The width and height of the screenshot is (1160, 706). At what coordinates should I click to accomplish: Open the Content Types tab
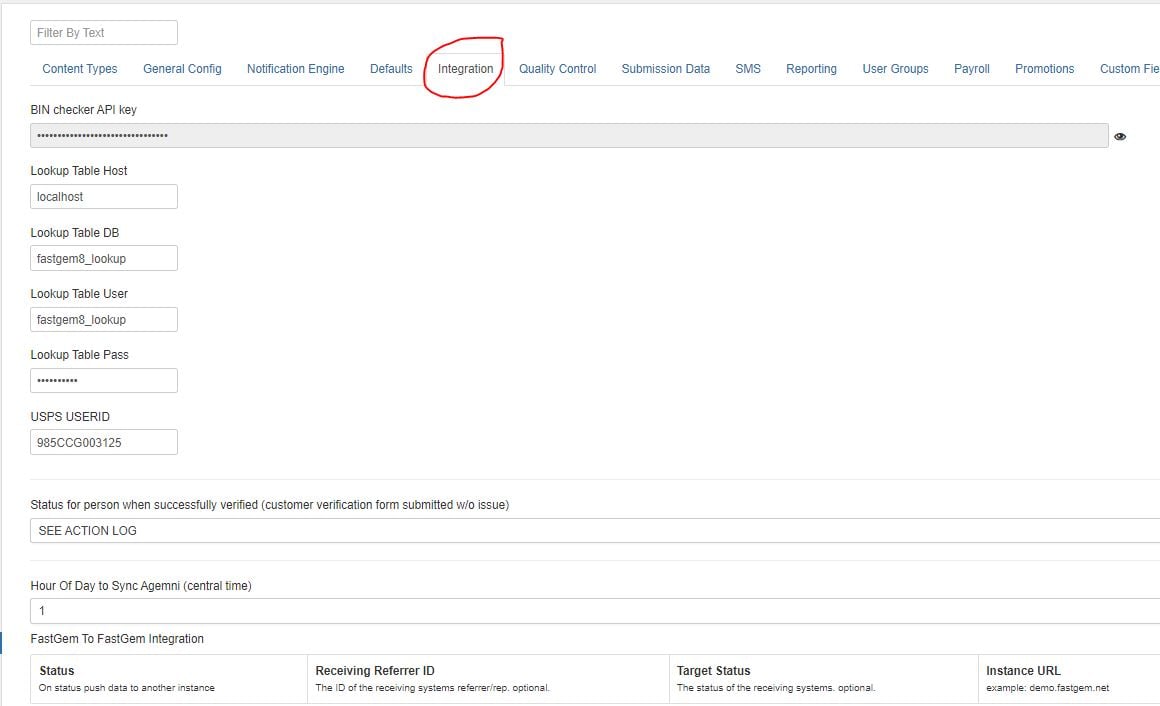tap(80, 69)
